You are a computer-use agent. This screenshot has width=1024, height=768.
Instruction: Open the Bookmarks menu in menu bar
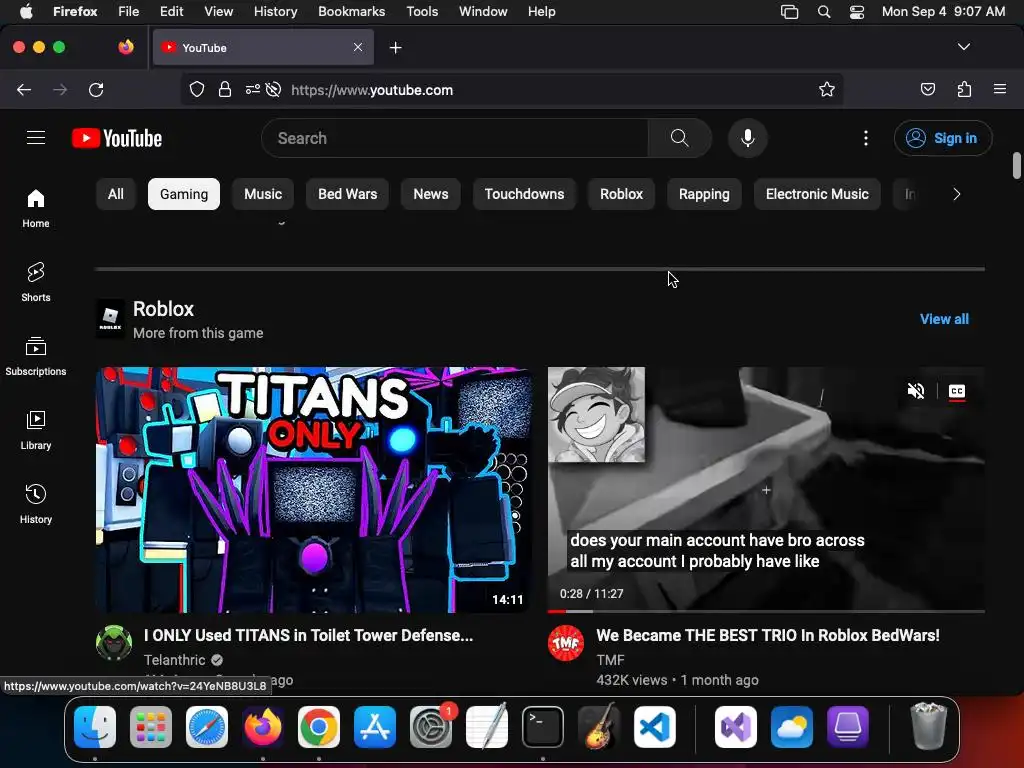(x=351, y=11)
